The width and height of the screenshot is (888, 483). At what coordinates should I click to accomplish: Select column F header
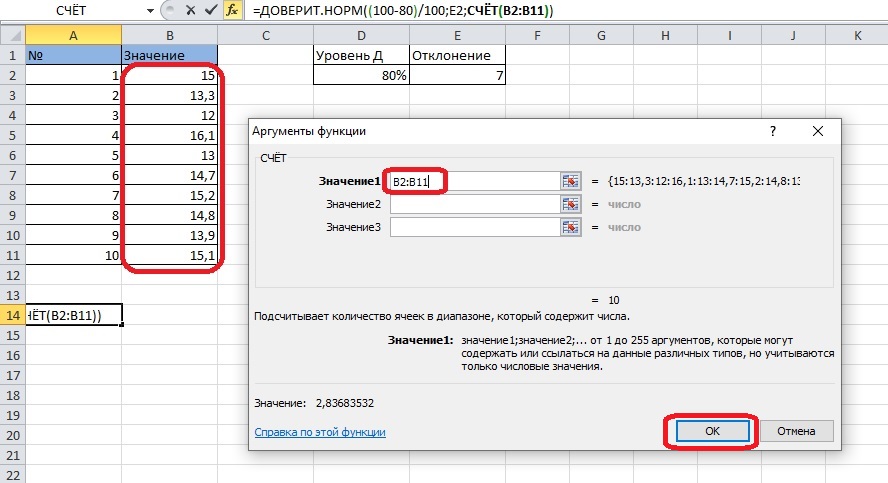point(537,36)
